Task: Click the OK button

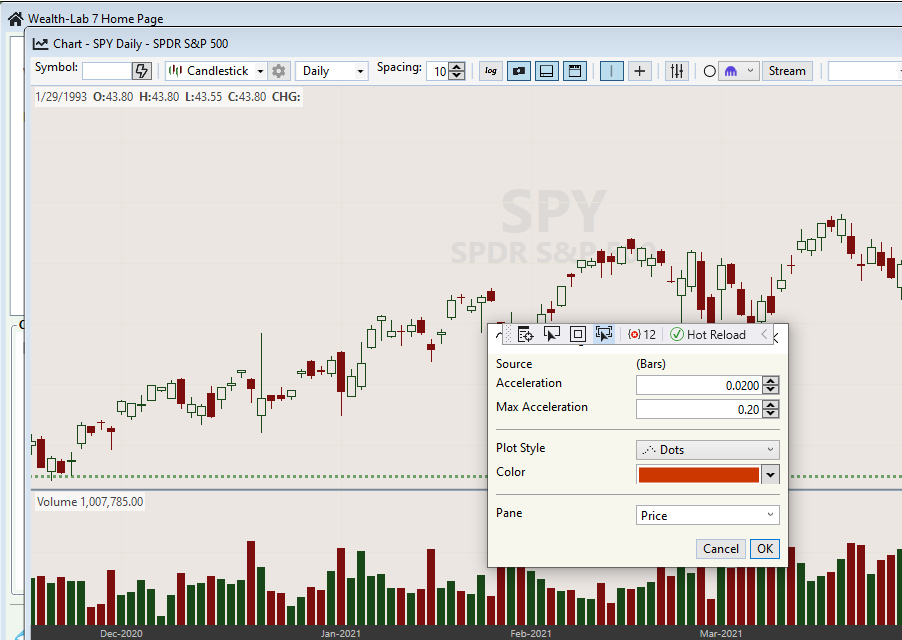Action: click(765, 549)
